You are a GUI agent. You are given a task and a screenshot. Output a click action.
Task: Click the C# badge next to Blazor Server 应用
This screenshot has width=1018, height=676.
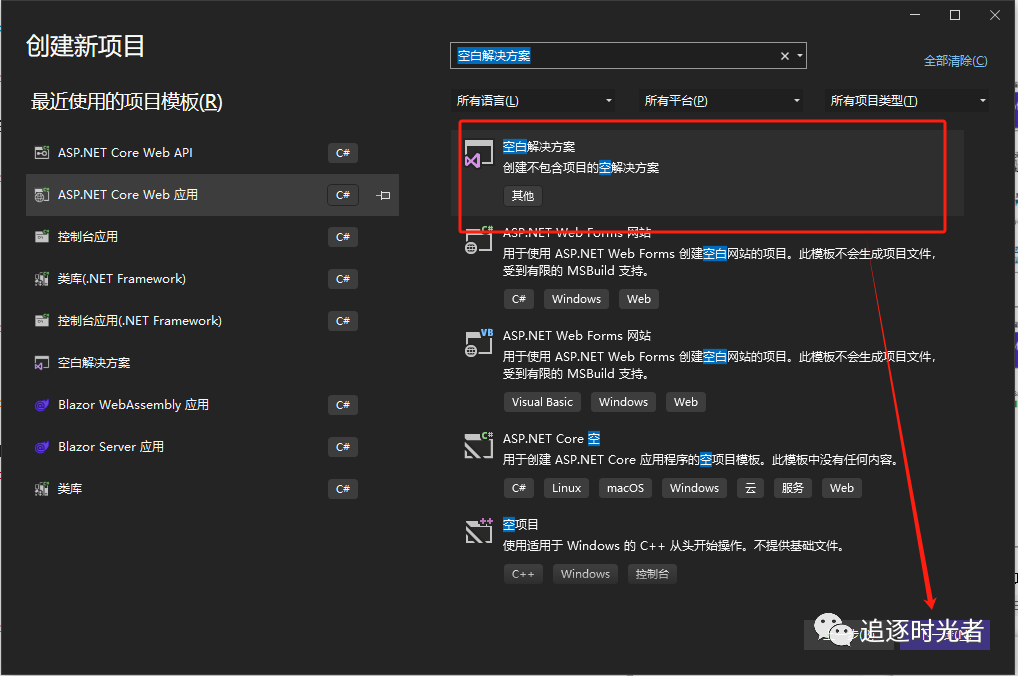tap(343, 447)
